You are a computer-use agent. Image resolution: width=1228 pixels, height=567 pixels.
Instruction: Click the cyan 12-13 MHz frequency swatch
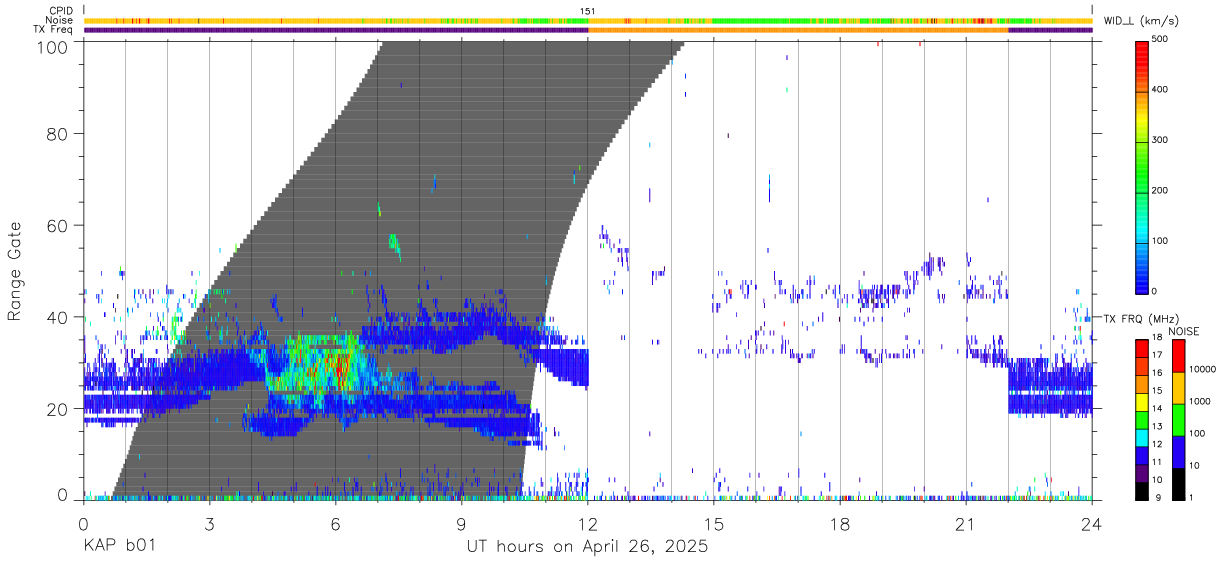[1141, 437]
